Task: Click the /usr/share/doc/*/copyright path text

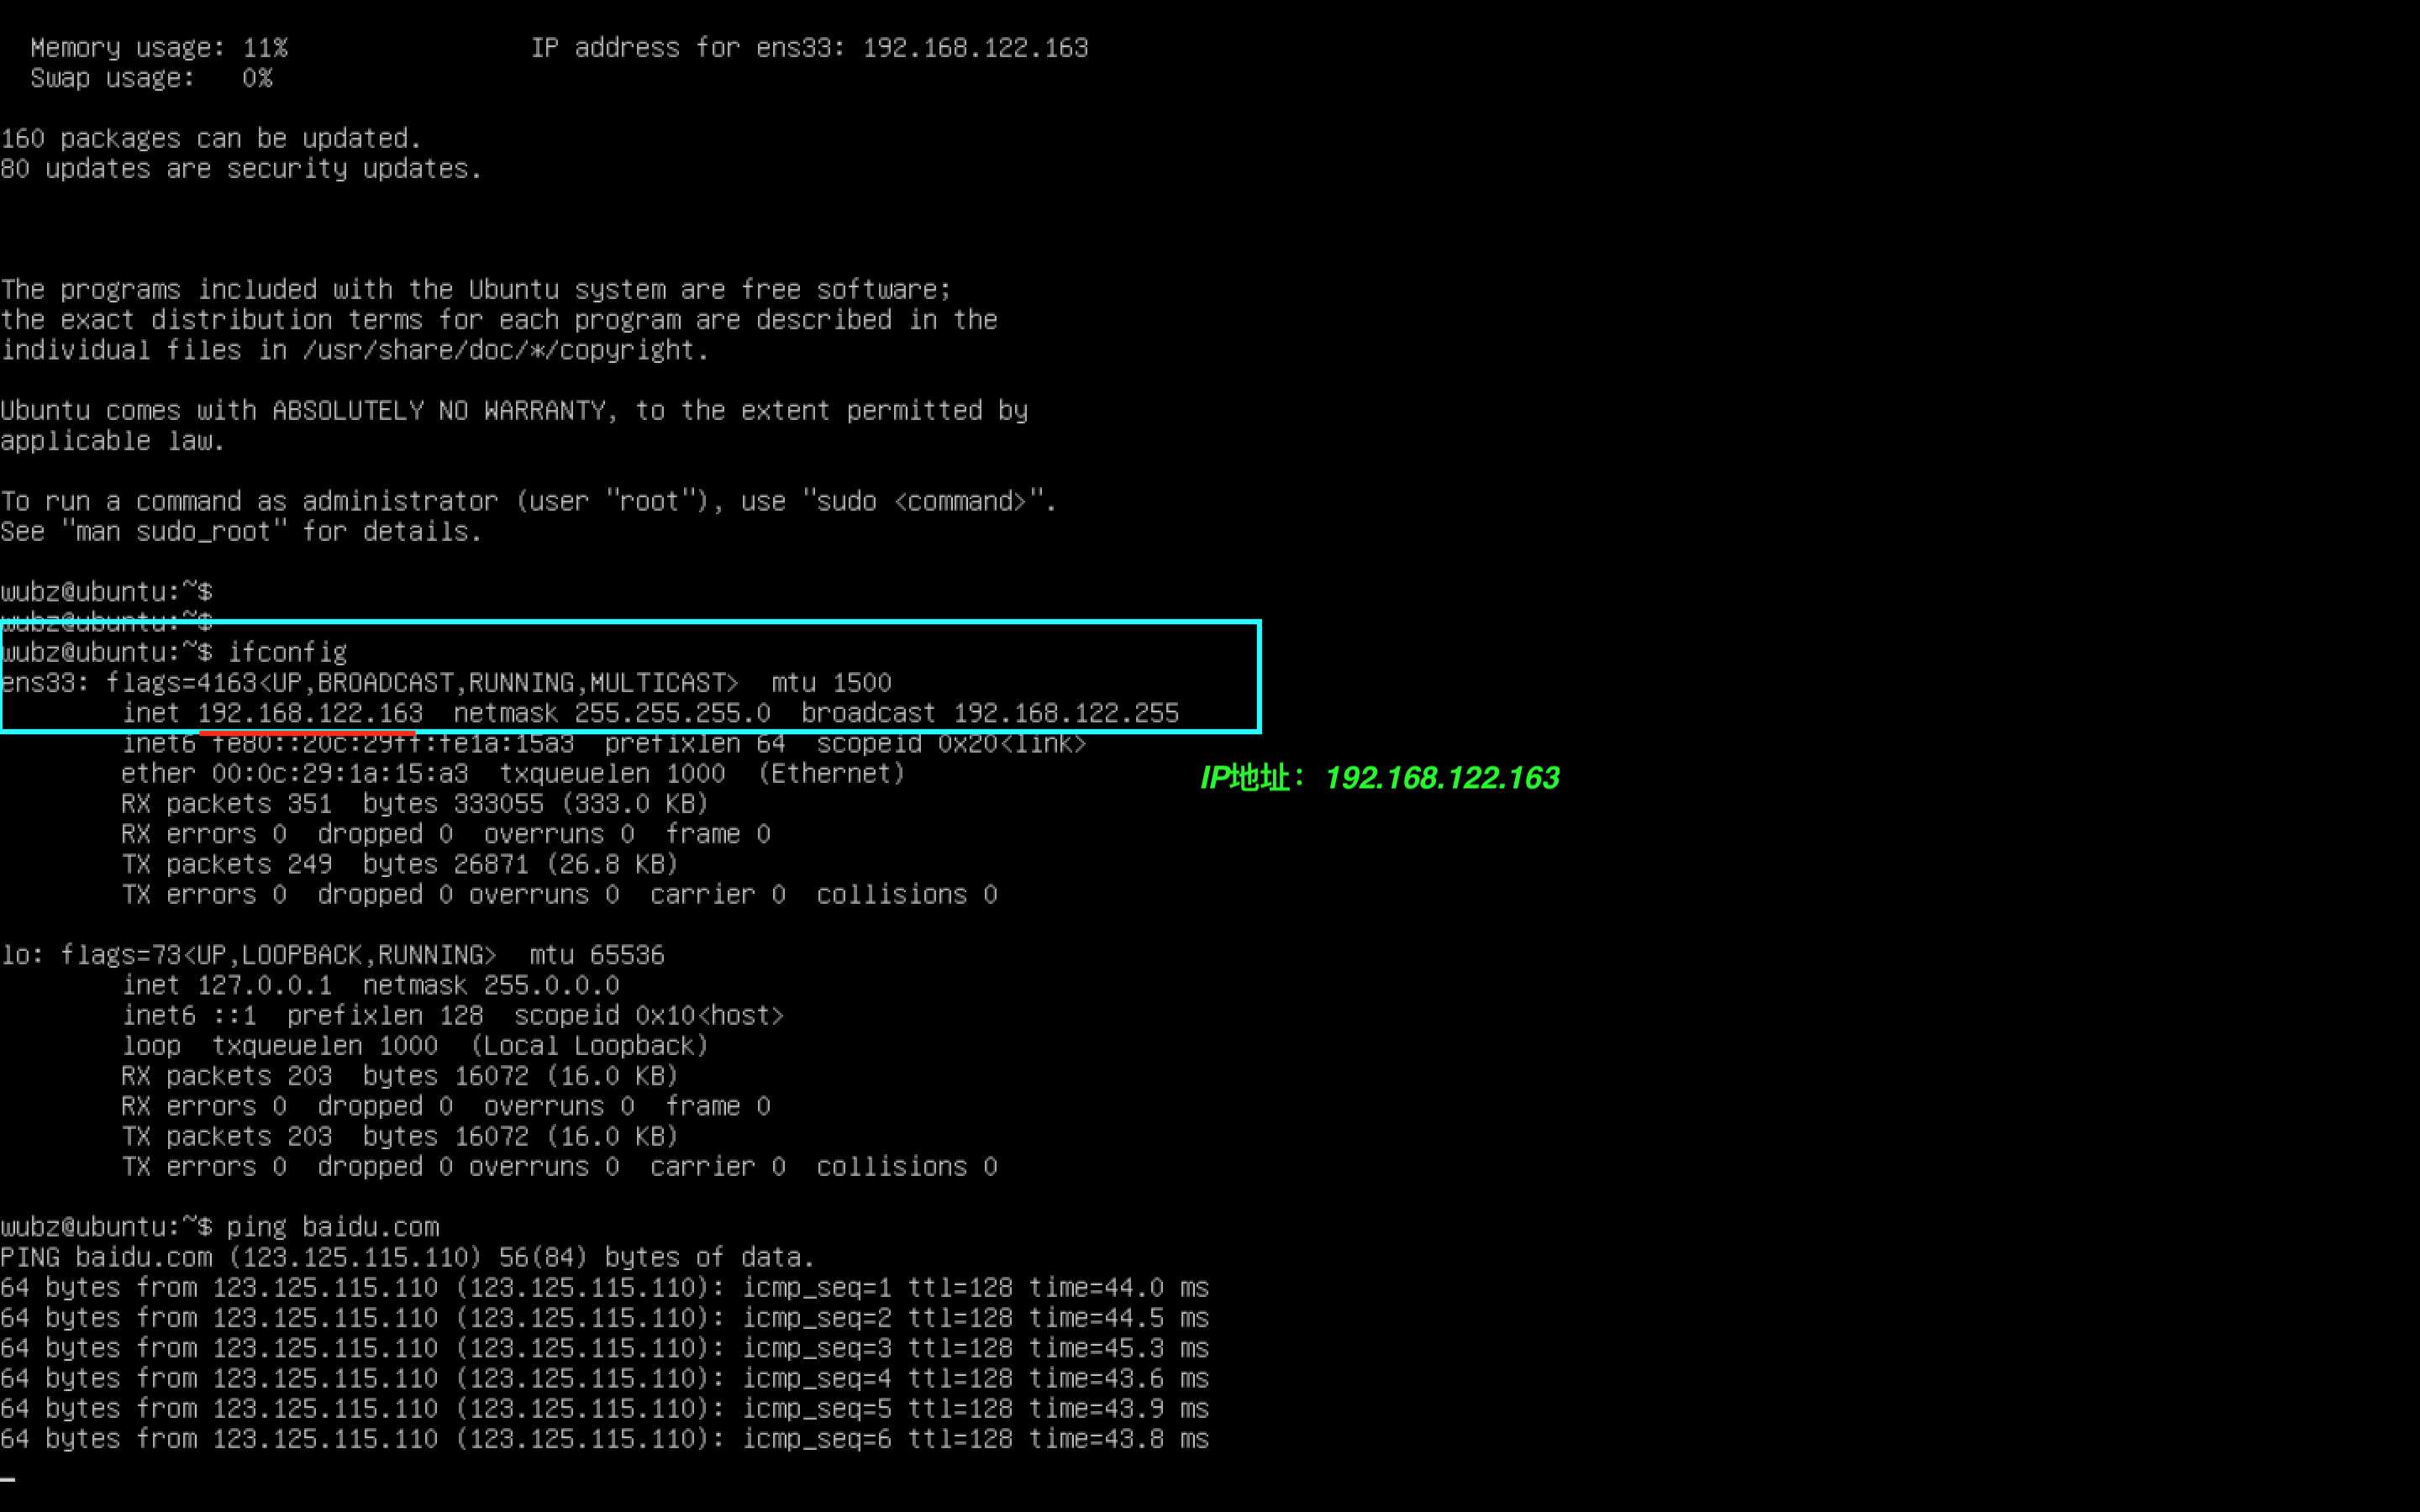Action: click(x=506, y=350)
